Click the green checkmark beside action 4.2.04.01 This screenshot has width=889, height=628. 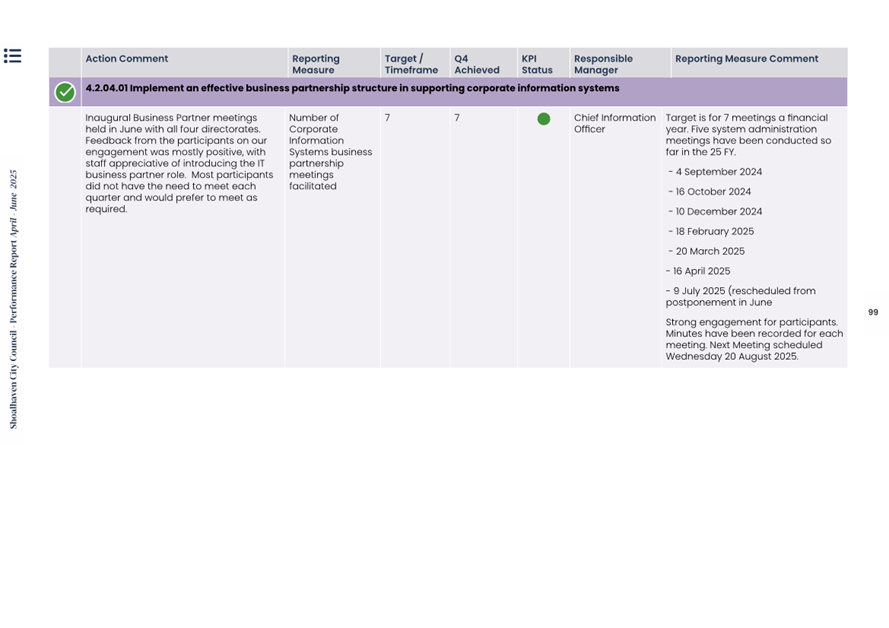[x=65, y=92]
